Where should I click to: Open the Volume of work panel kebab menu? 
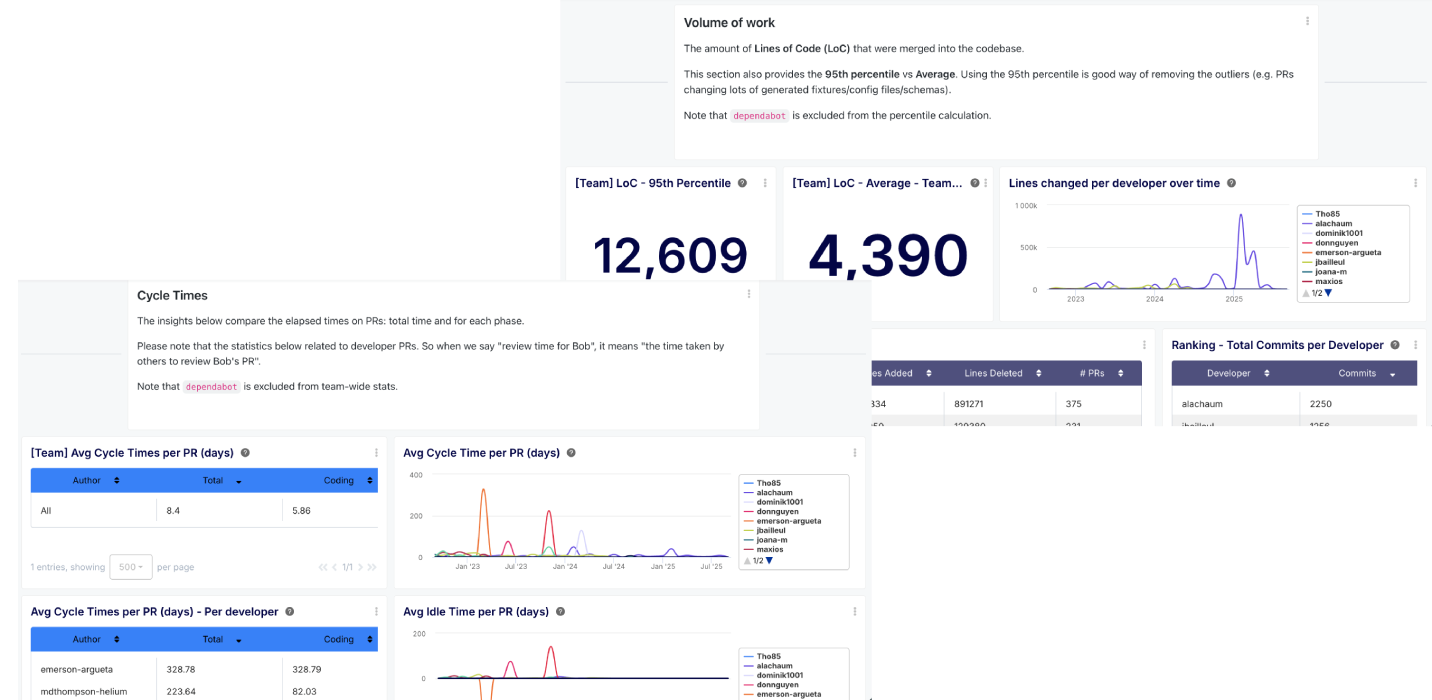click(x=1307, y=21)
